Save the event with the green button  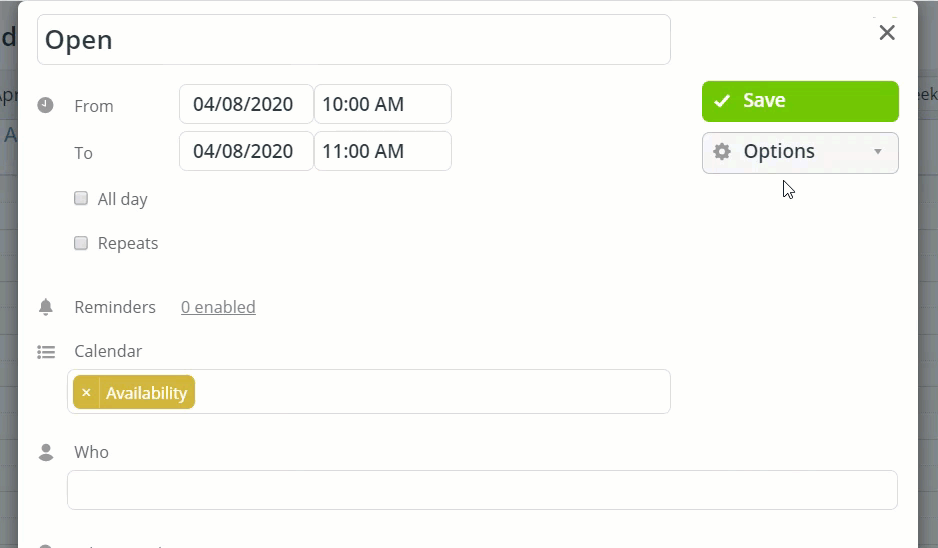(x=800, y=101)
